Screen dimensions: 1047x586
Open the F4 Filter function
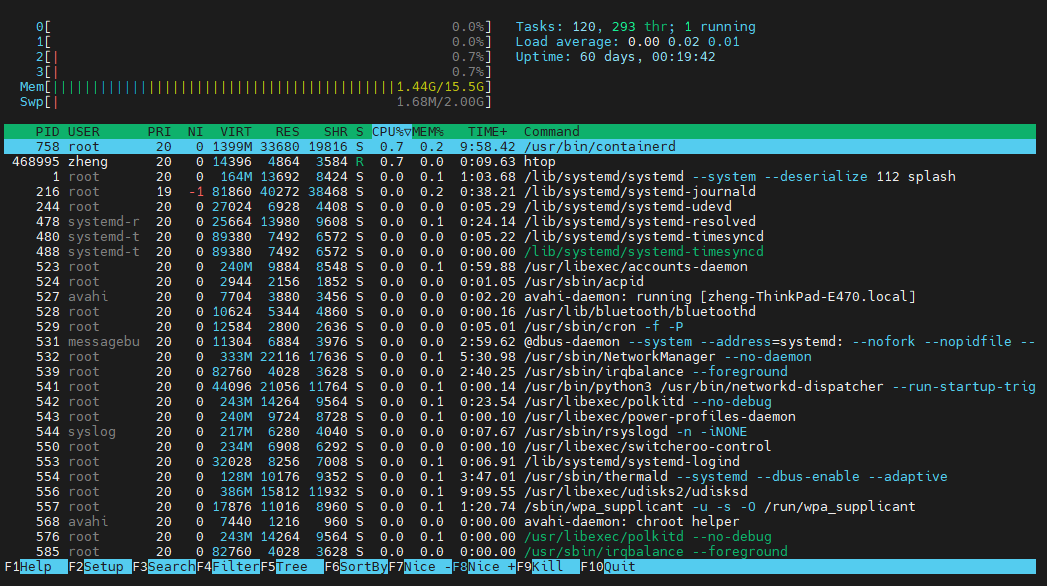[228, 567]
